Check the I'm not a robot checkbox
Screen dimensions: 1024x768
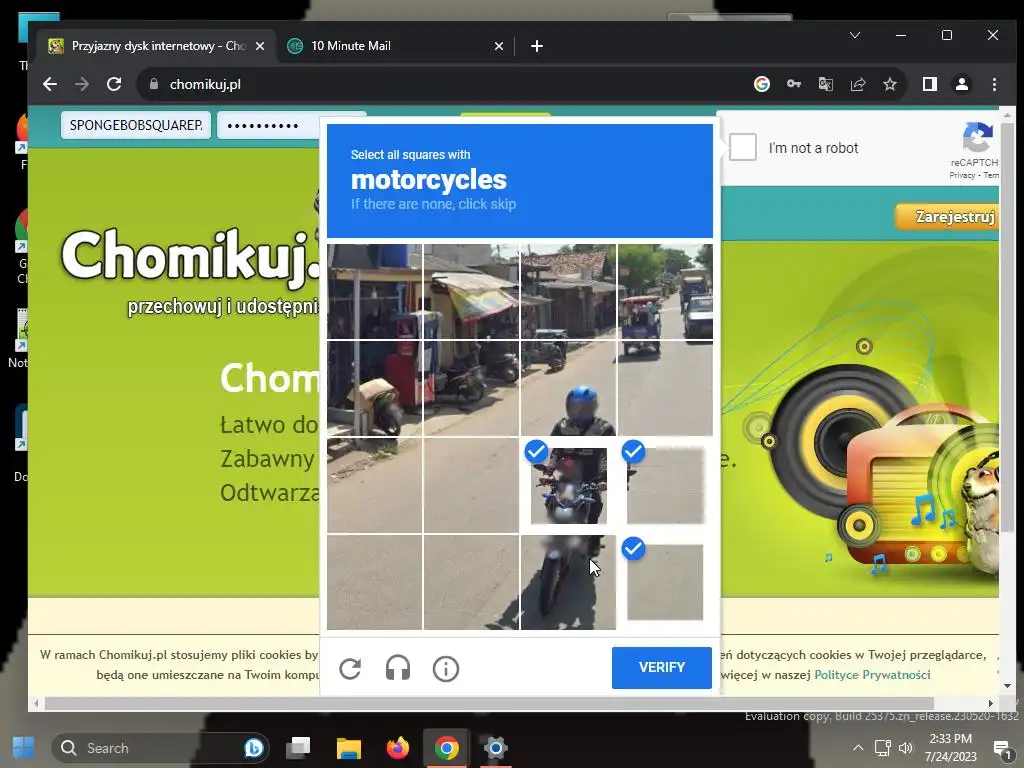tap(743, 147)
